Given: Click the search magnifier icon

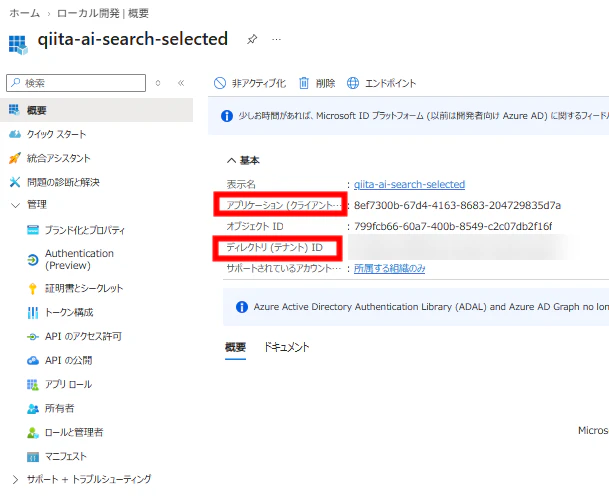Looking at the screenshot, I should click(x=16, y=83).
